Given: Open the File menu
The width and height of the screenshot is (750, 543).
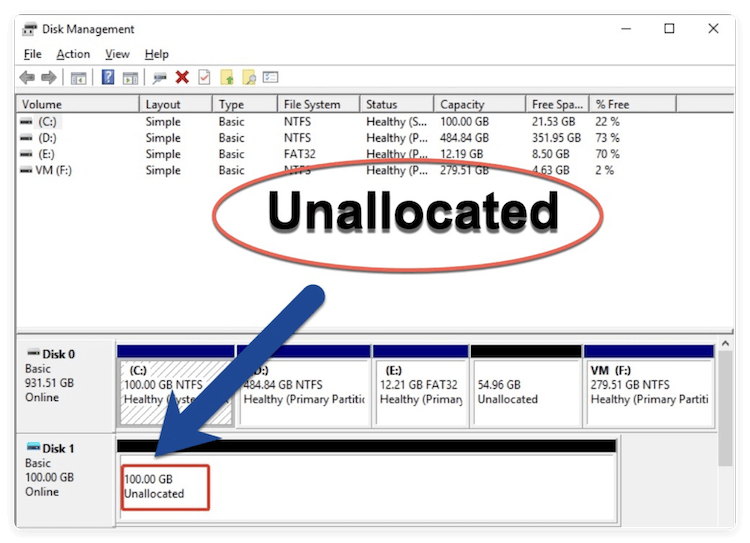Looking at the screenshot, I should [x=33, y=54].
